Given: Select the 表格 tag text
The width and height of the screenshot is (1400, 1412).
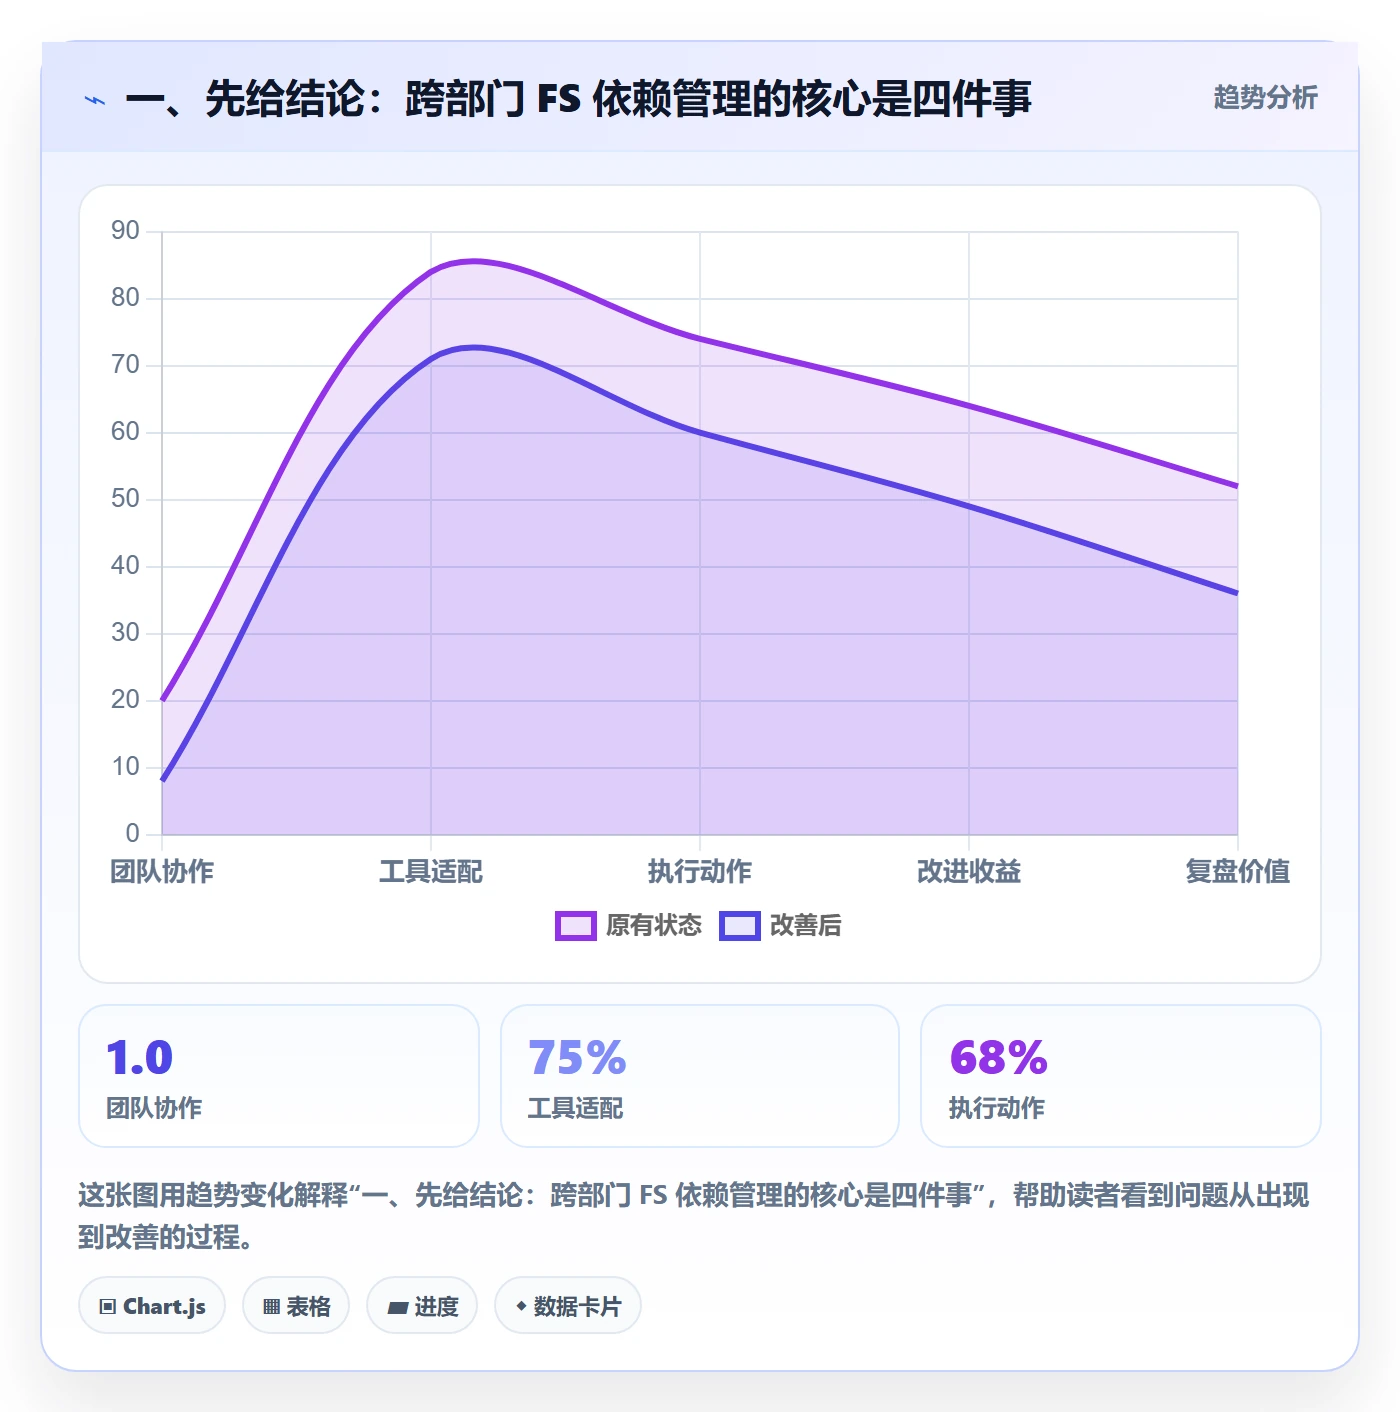Looking at the screenshot, I should pyautogui.click(x=308, y=1306).
